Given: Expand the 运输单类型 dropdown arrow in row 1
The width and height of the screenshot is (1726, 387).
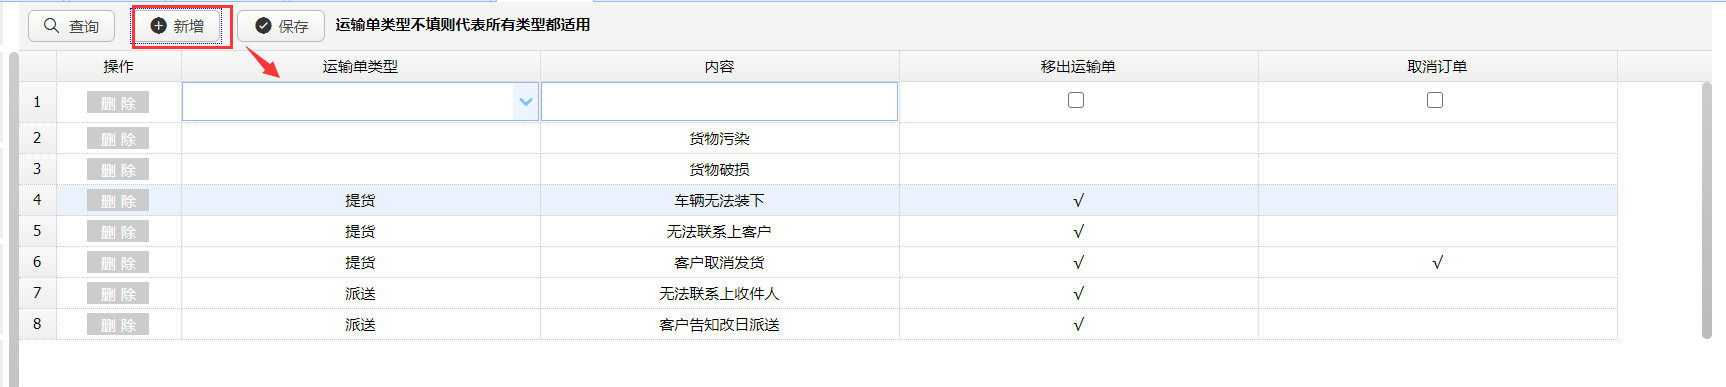Looking at the screenshot, I should [x=526, y=102].
